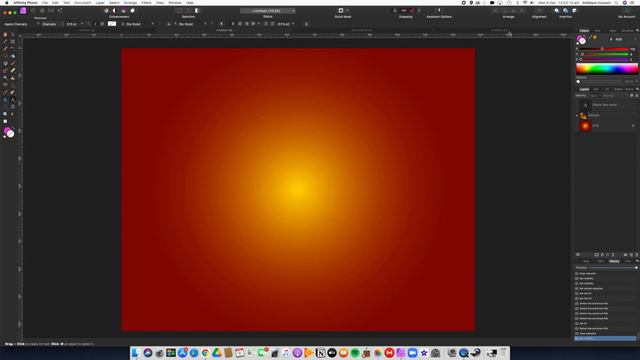The width and height of the screenshot is (640, 360).
Task: Click the Select All selection icon
Action: point(180,11)
